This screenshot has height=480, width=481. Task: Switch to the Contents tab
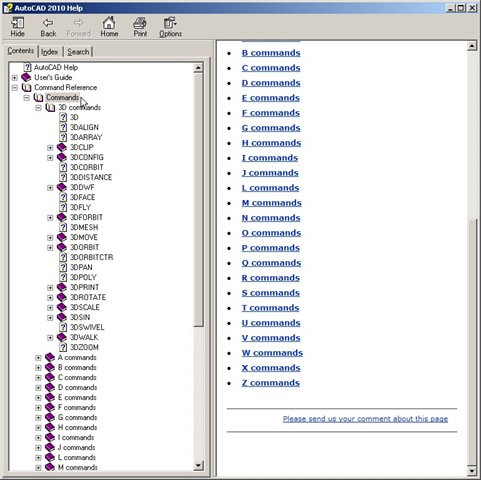[21, 51]
